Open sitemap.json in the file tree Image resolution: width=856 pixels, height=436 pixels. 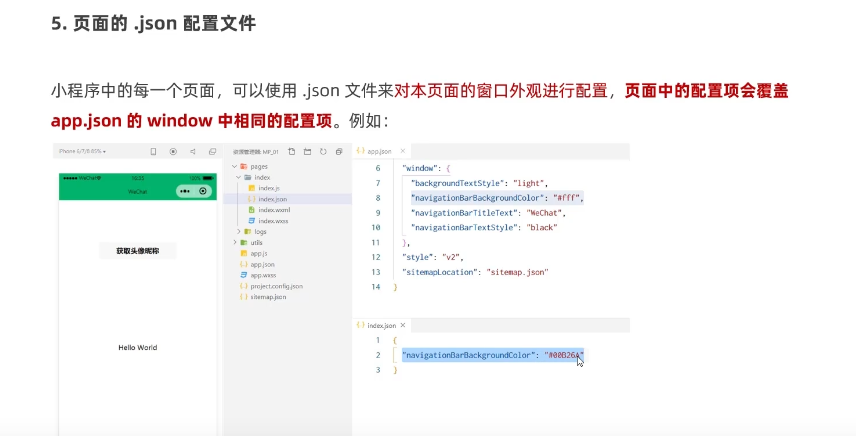(268, 297)
